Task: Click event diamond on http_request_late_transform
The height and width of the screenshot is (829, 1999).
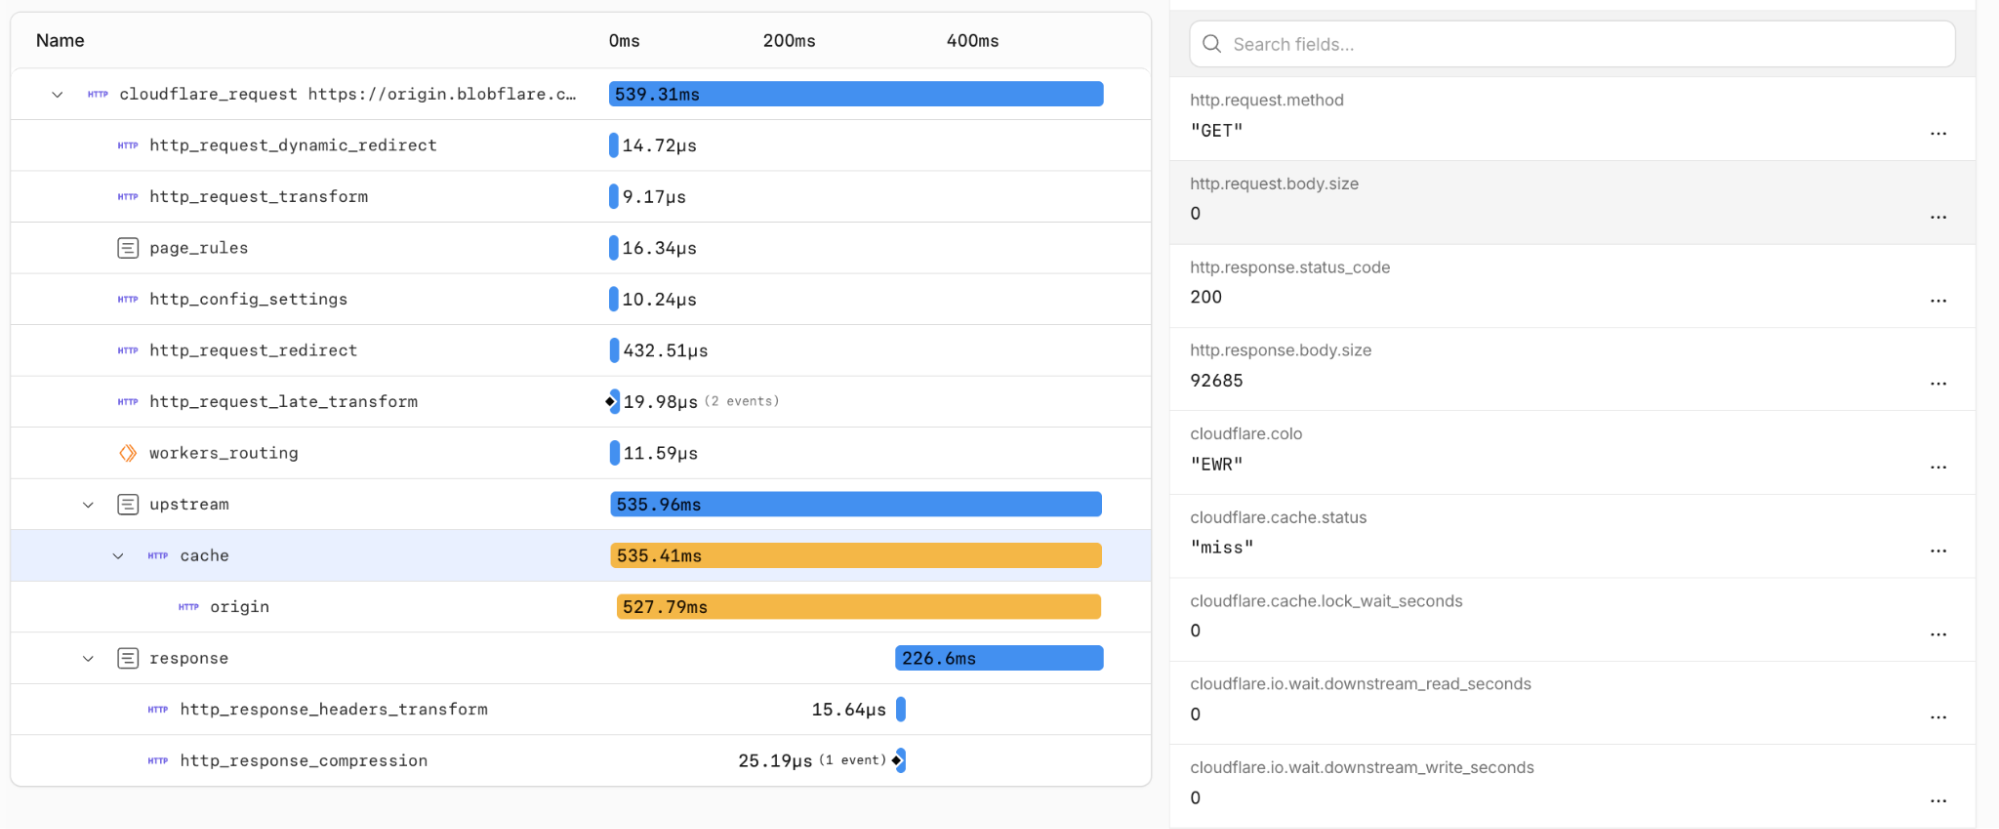Action: click(x=610, y=401)
